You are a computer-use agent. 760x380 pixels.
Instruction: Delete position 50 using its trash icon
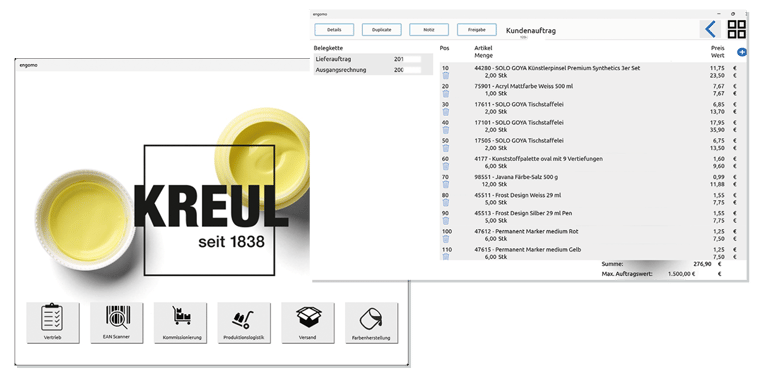coord(446,148)
